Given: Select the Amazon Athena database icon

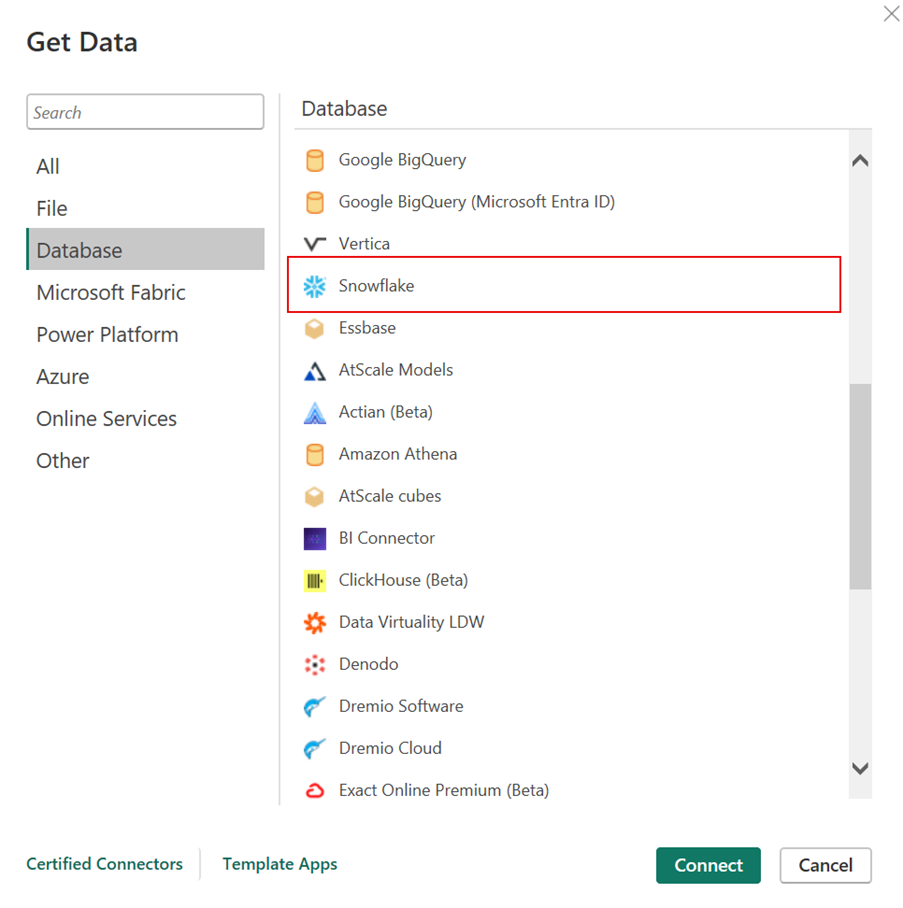Looking at the screenshot, I should (315, 455).
